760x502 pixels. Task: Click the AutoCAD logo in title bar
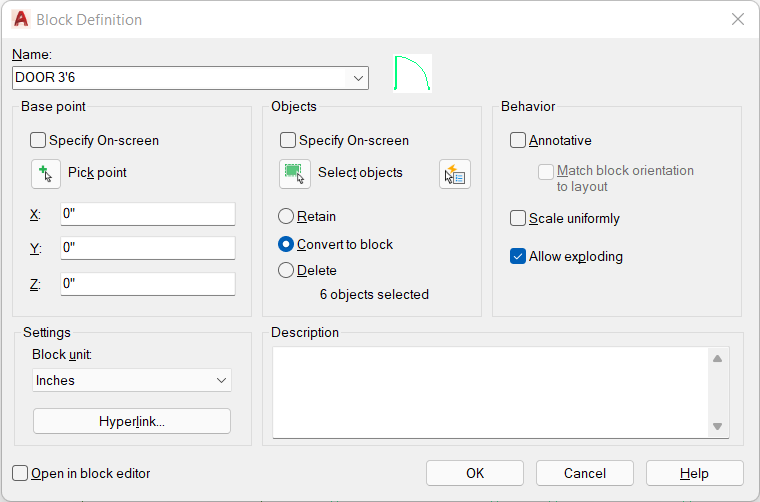pyautogui.click(x=21, y=19)
